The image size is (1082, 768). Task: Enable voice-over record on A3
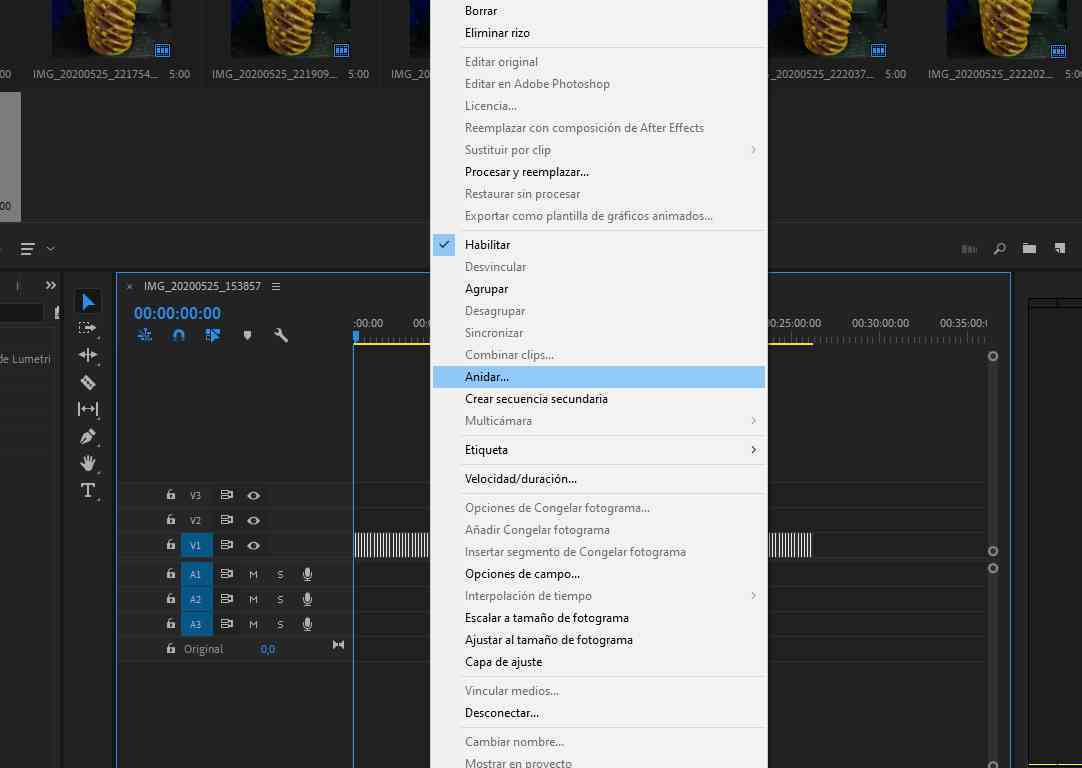pyautogui.click(x=307, y=624)
